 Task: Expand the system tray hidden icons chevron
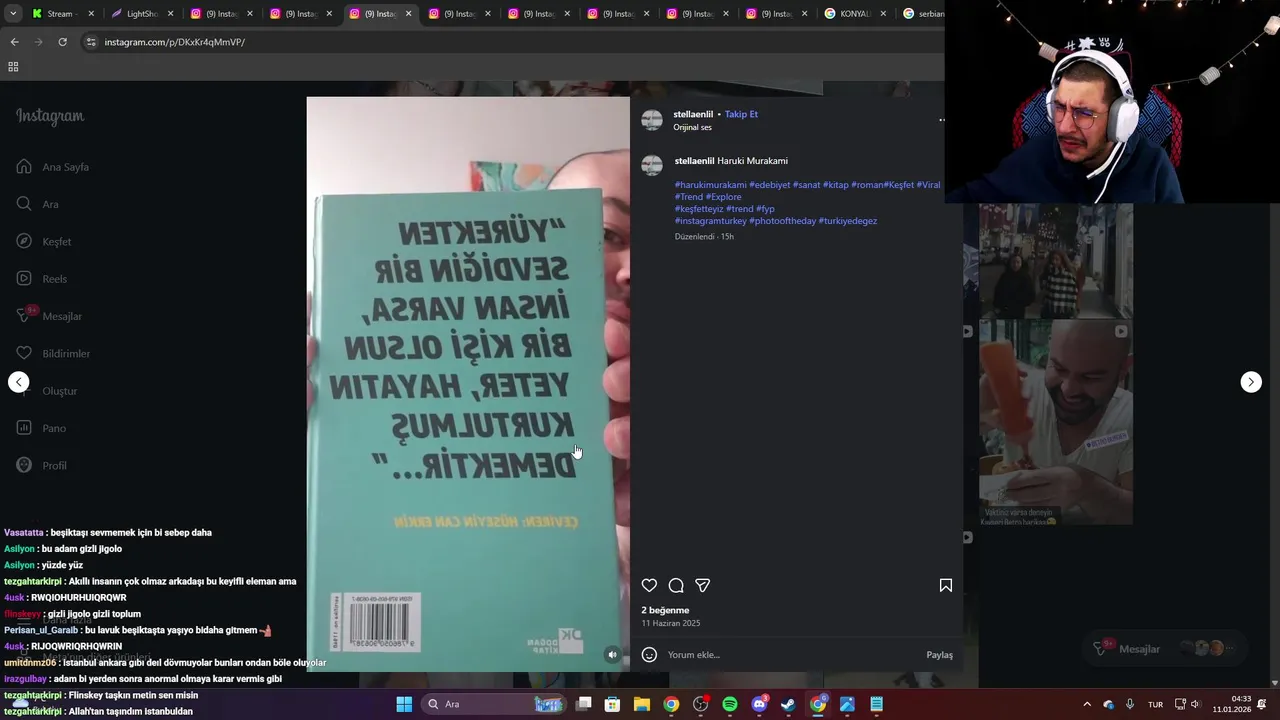pyautogui.click(x=1087, y=704)
